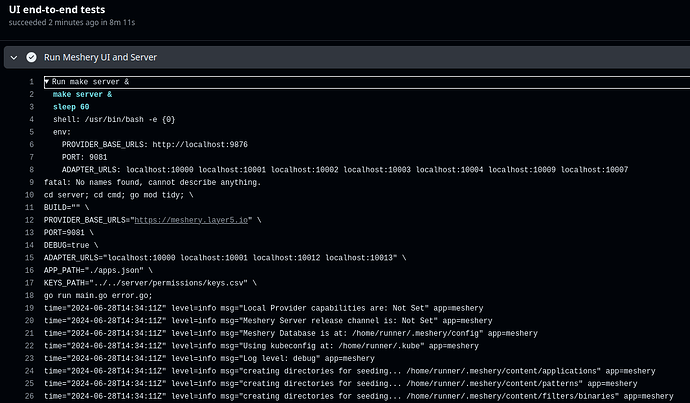Select line number 19 in log output

tap(29, 308)
